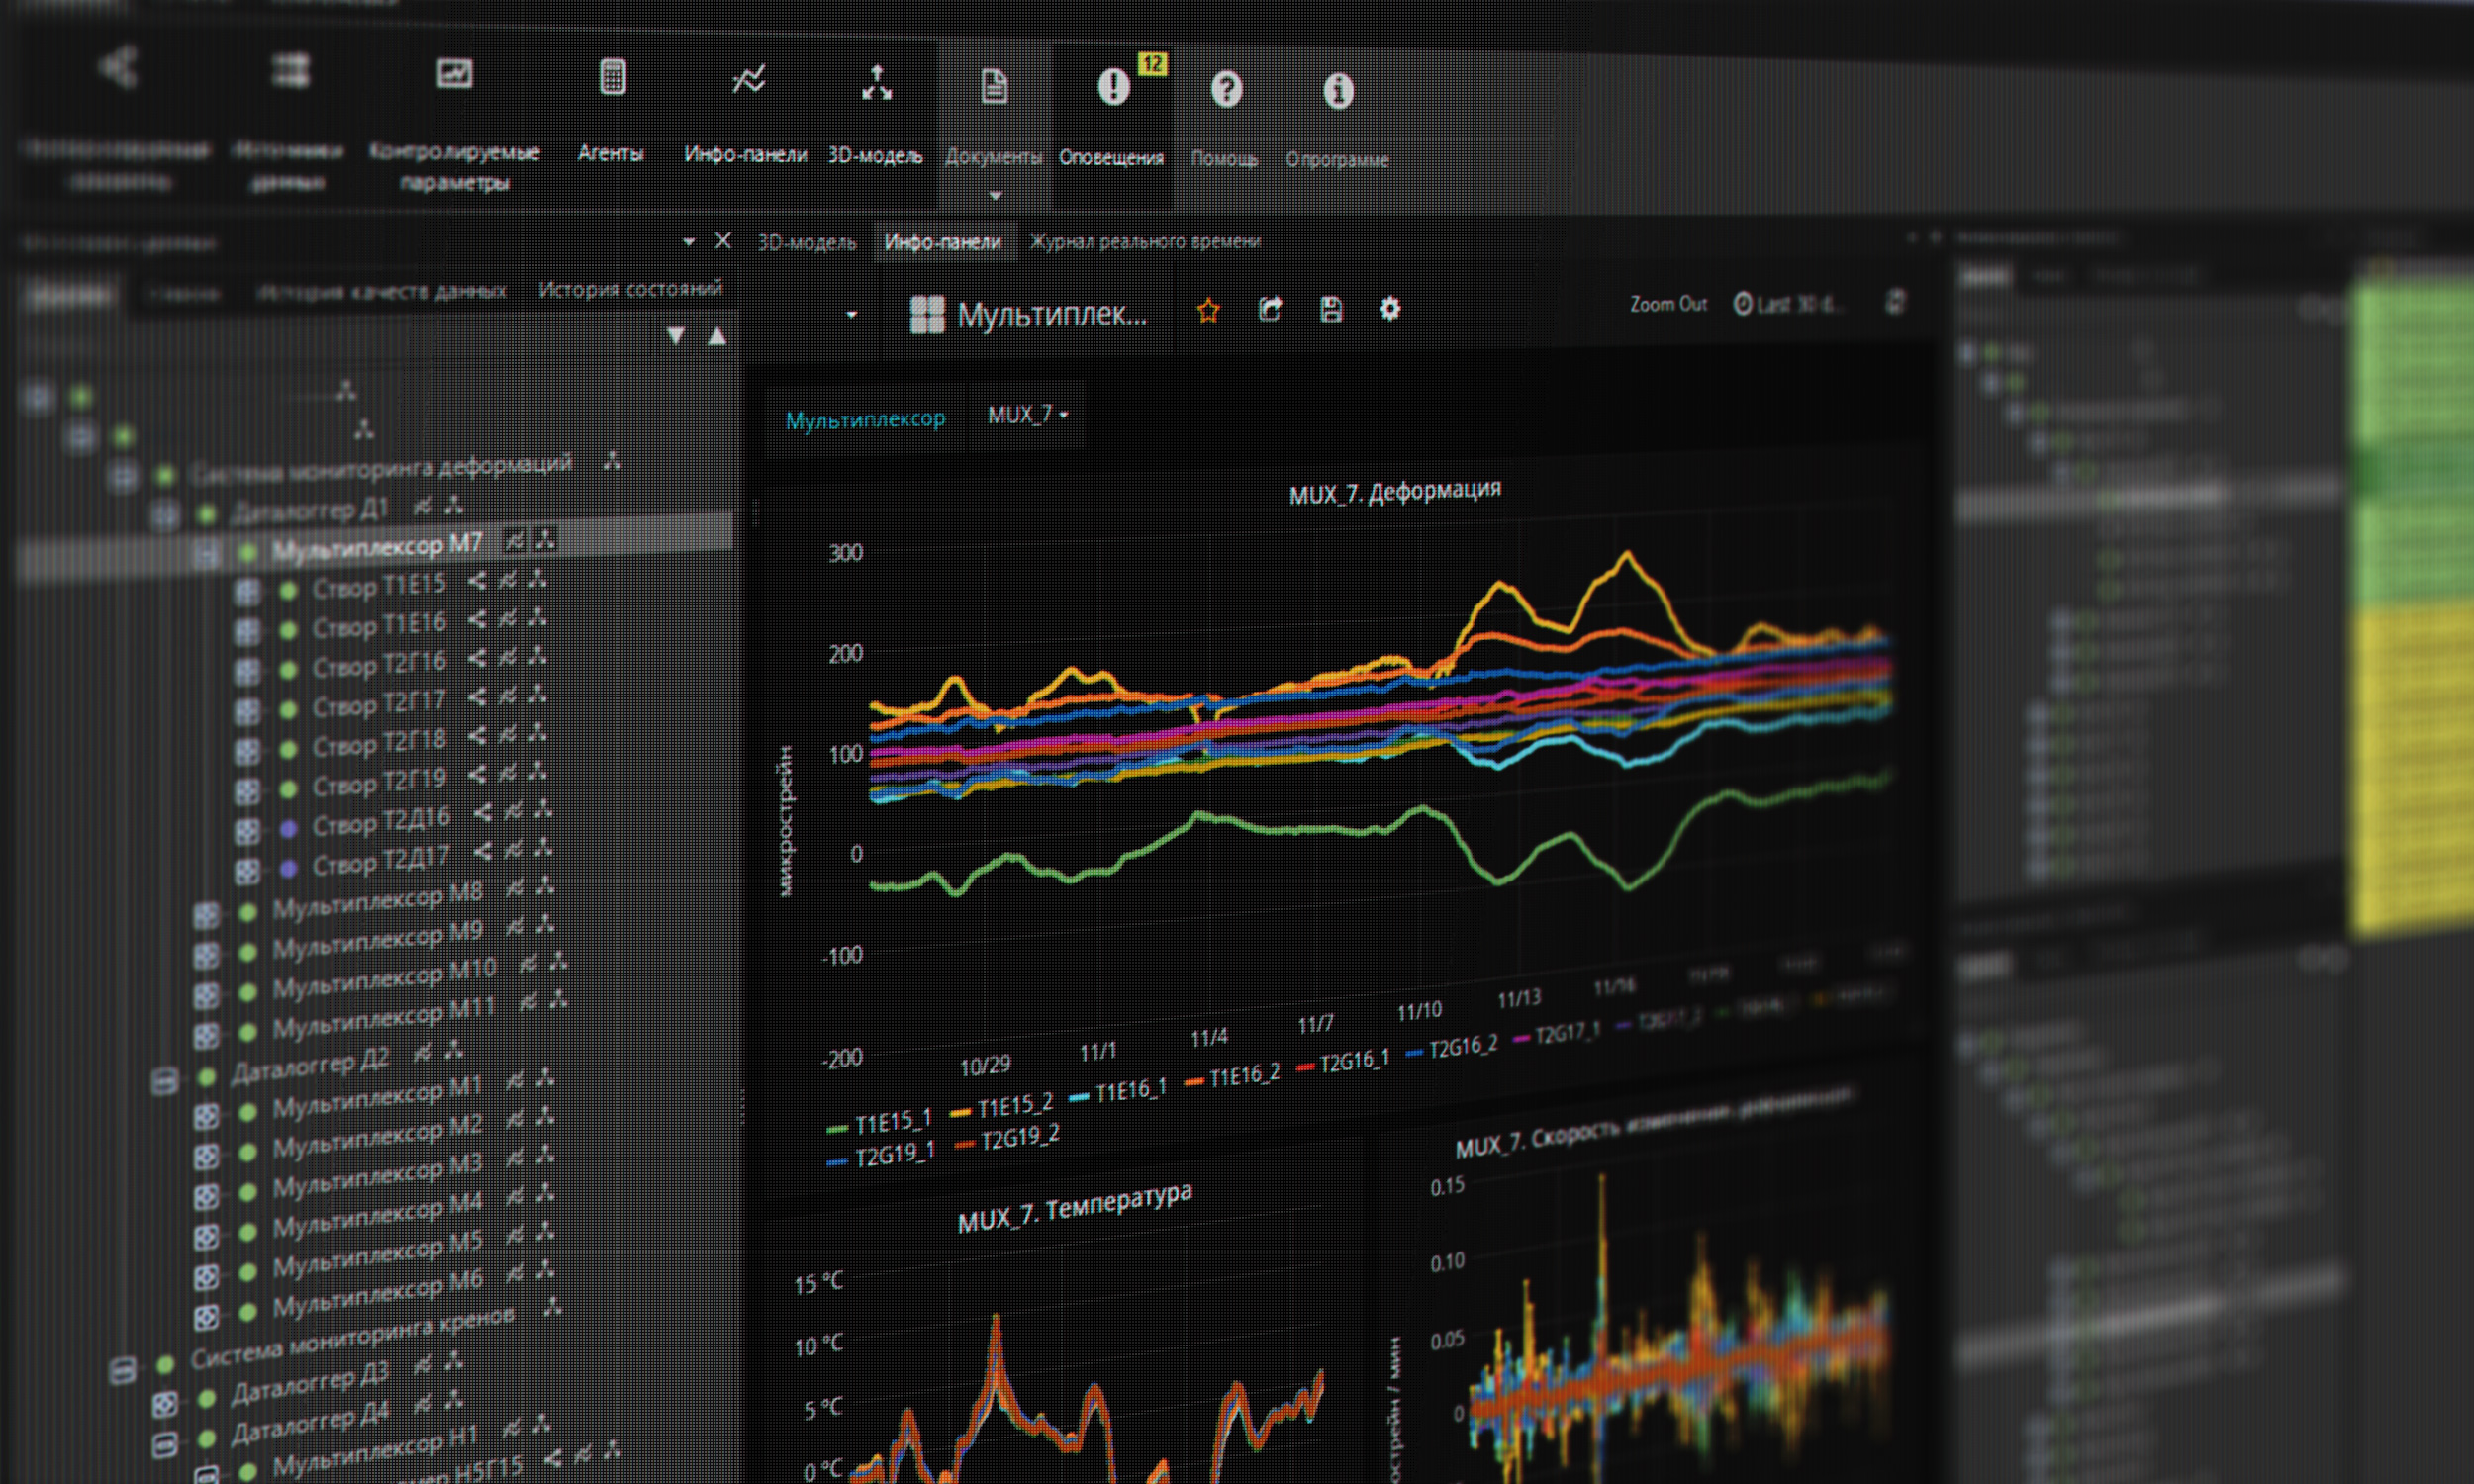Save the dashboard with floppy icon
Screen dimensions: 2474x1484
click(x=1331, y=310)
